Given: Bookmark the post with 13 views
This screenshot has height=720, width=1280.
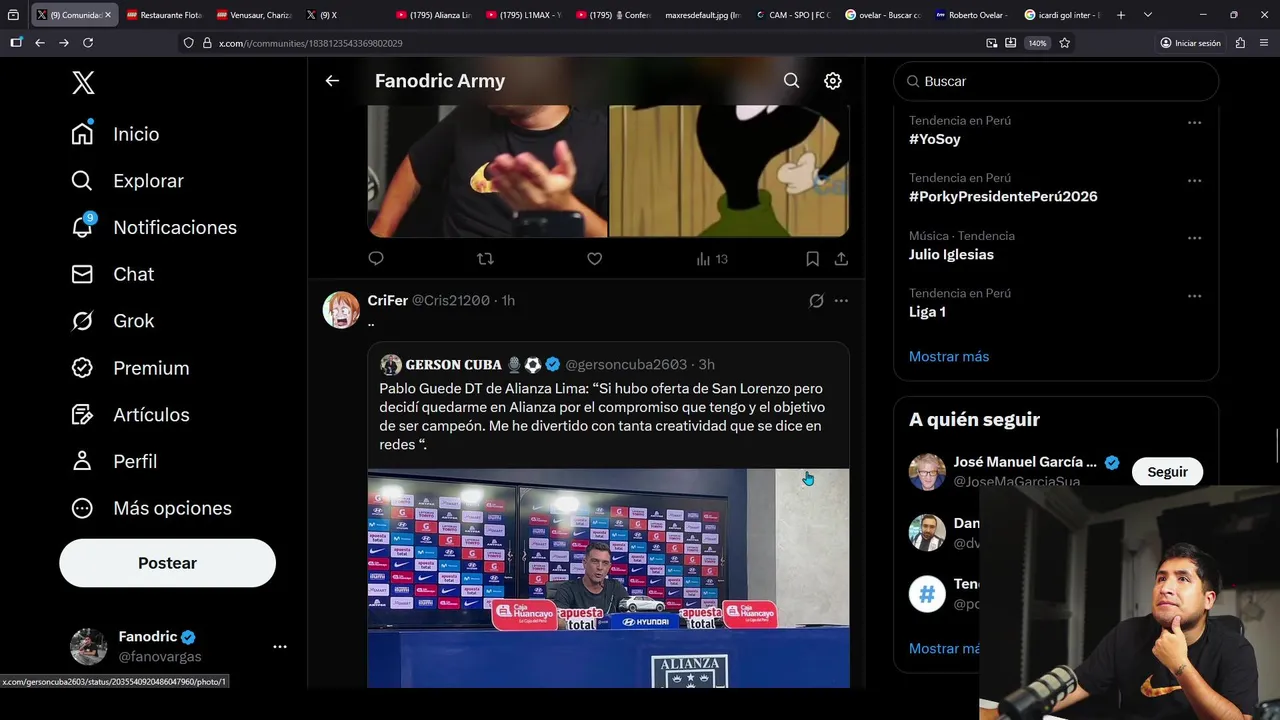Looking at the screenshot, I should (x=812, y=259).
